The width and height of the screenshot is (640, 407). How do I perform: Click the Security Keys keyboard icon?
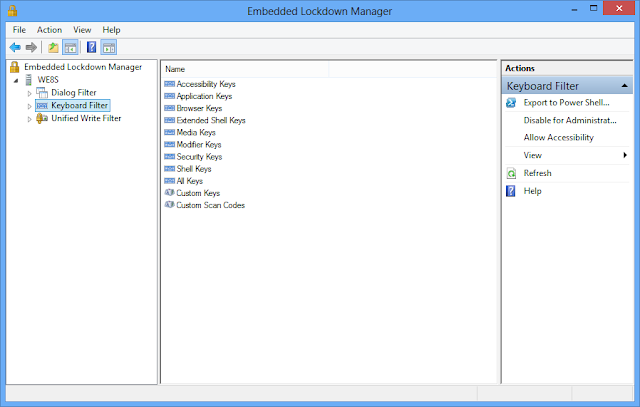169,157
